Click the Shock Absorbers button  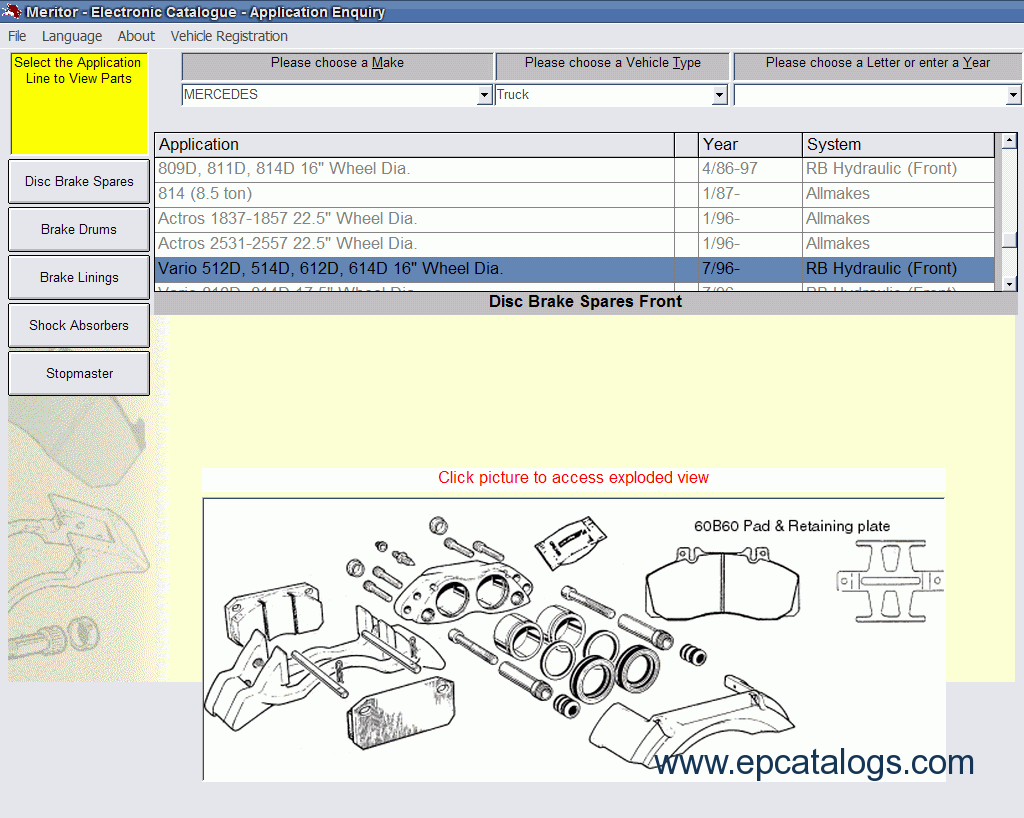coord(79,325)
